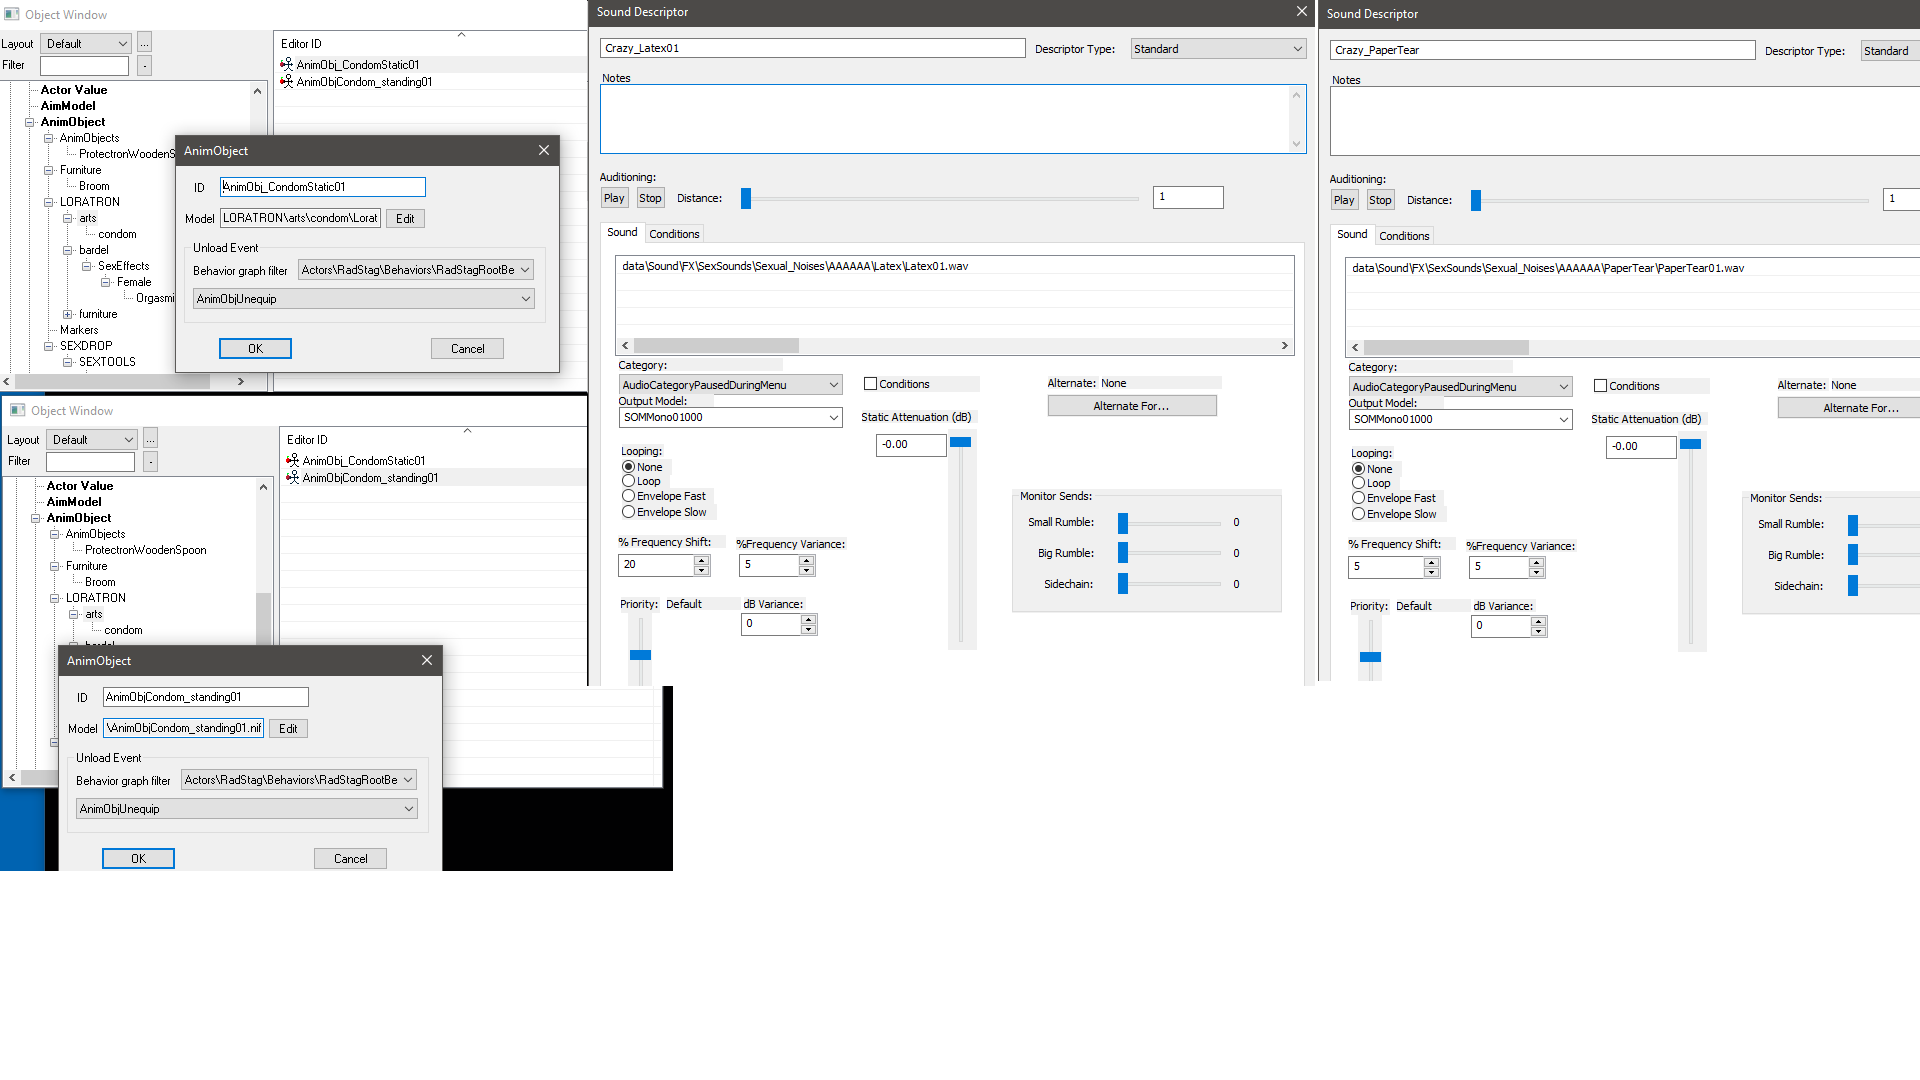Open the Layout dropdown in upper Object Window

tap(86, 43)
